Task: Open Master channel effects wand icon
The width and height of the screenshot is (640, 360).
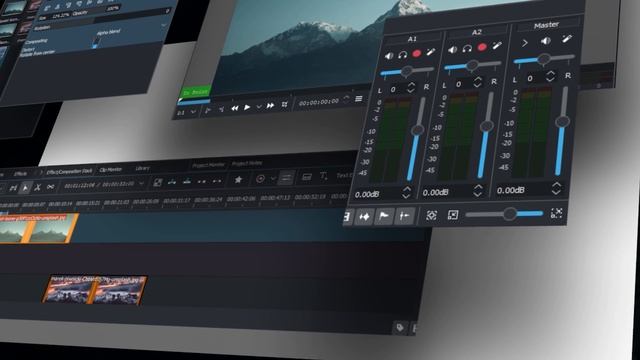Action: coord(567,39)
